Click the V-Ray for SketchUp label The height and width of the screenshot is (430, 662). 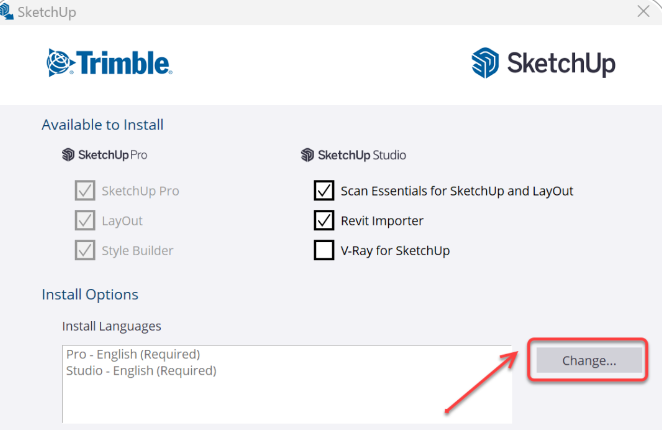pyautogui.click(x=395, y=250)
